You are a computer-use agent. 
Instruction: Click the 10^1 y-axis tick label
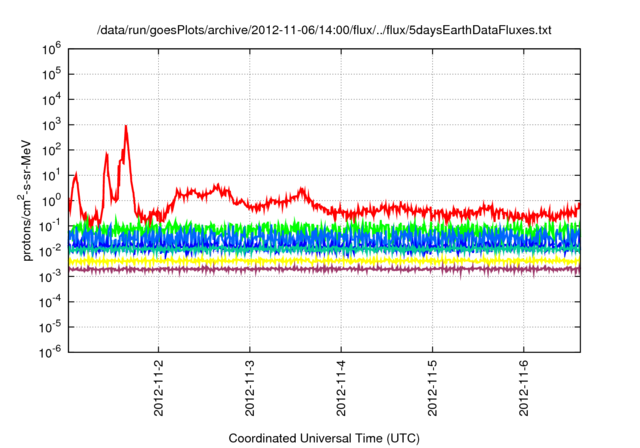coord(51,176)
